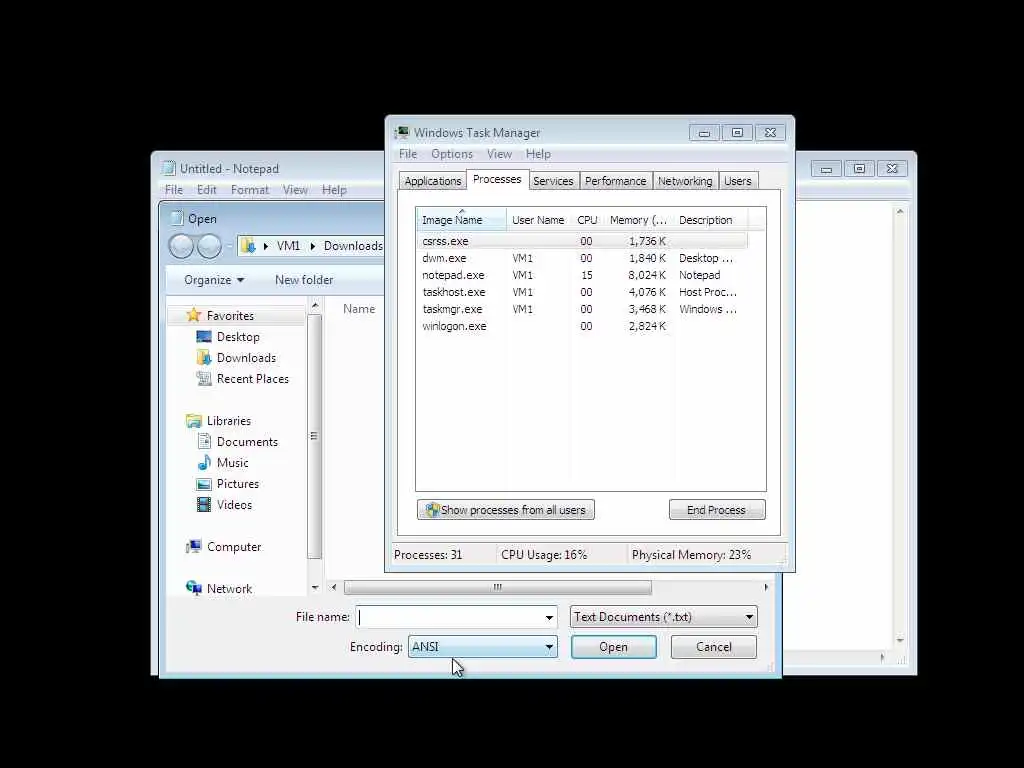Viewport: 1024px width, 768px height.
Task: Open Task Manager View menu
Action: (499, 154)
